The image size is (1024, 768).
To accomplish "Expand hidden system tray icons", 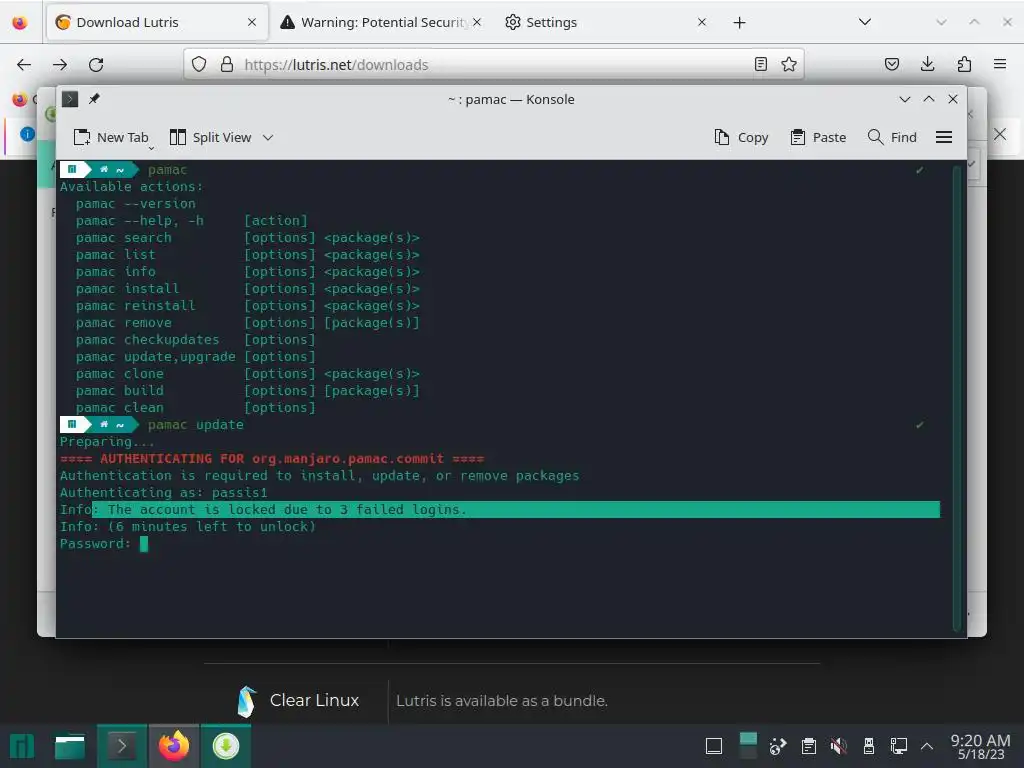I will [x=927, y=746].
